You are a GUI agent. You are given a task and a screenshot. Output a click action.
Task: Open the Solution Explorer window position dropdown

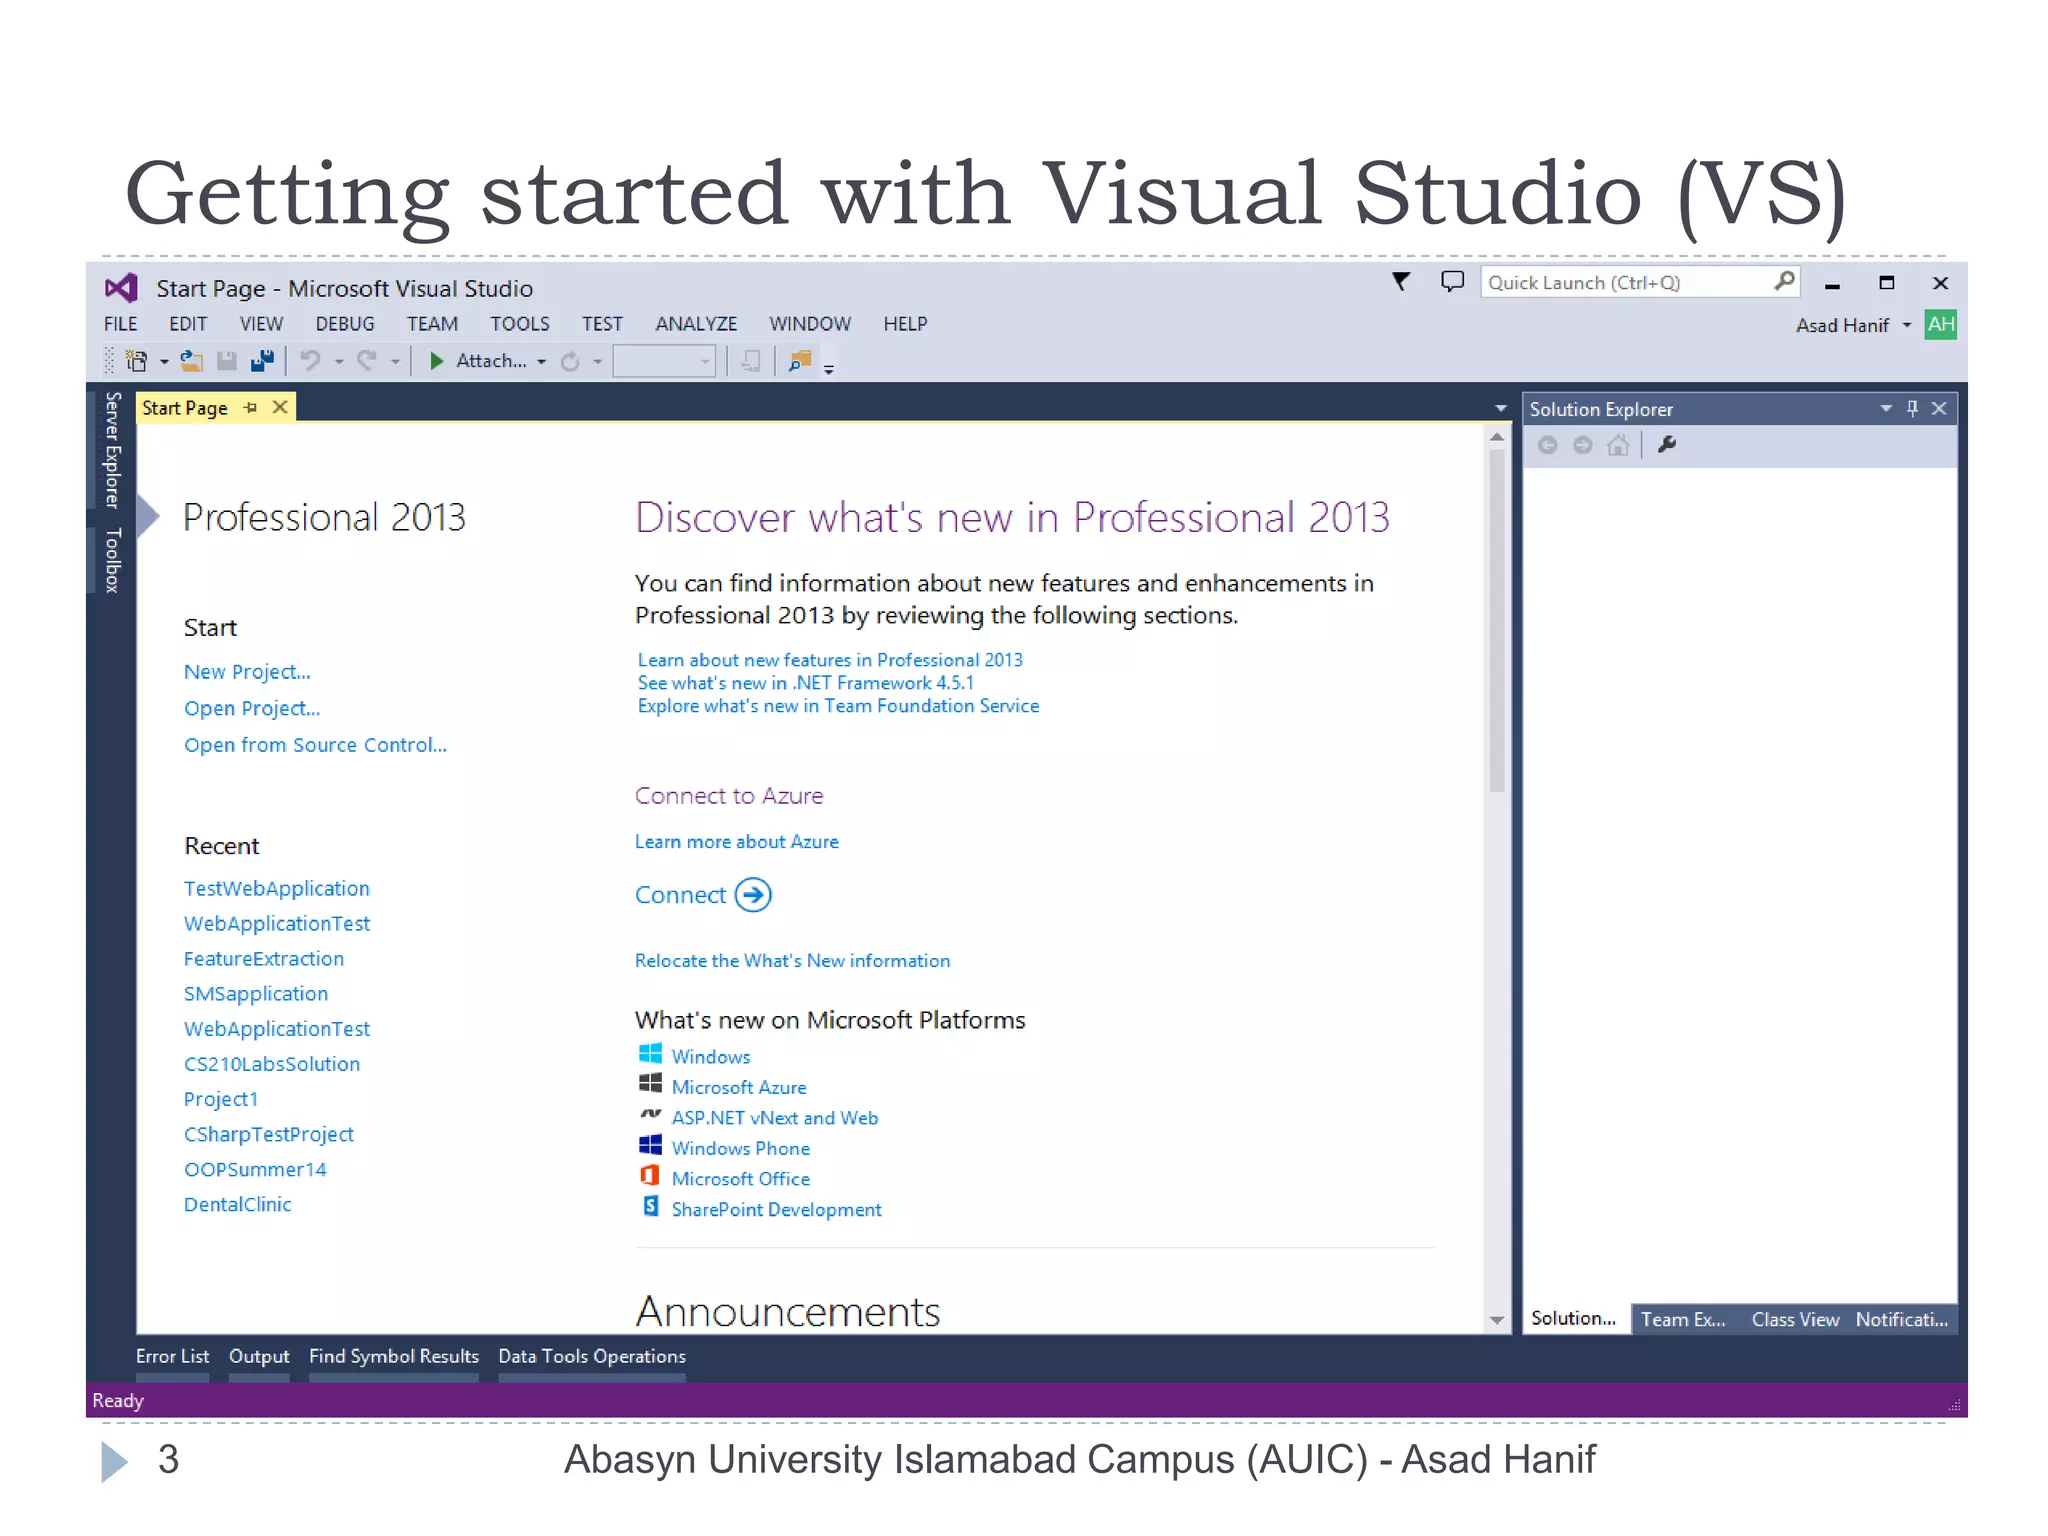[x=1885, y=408]
